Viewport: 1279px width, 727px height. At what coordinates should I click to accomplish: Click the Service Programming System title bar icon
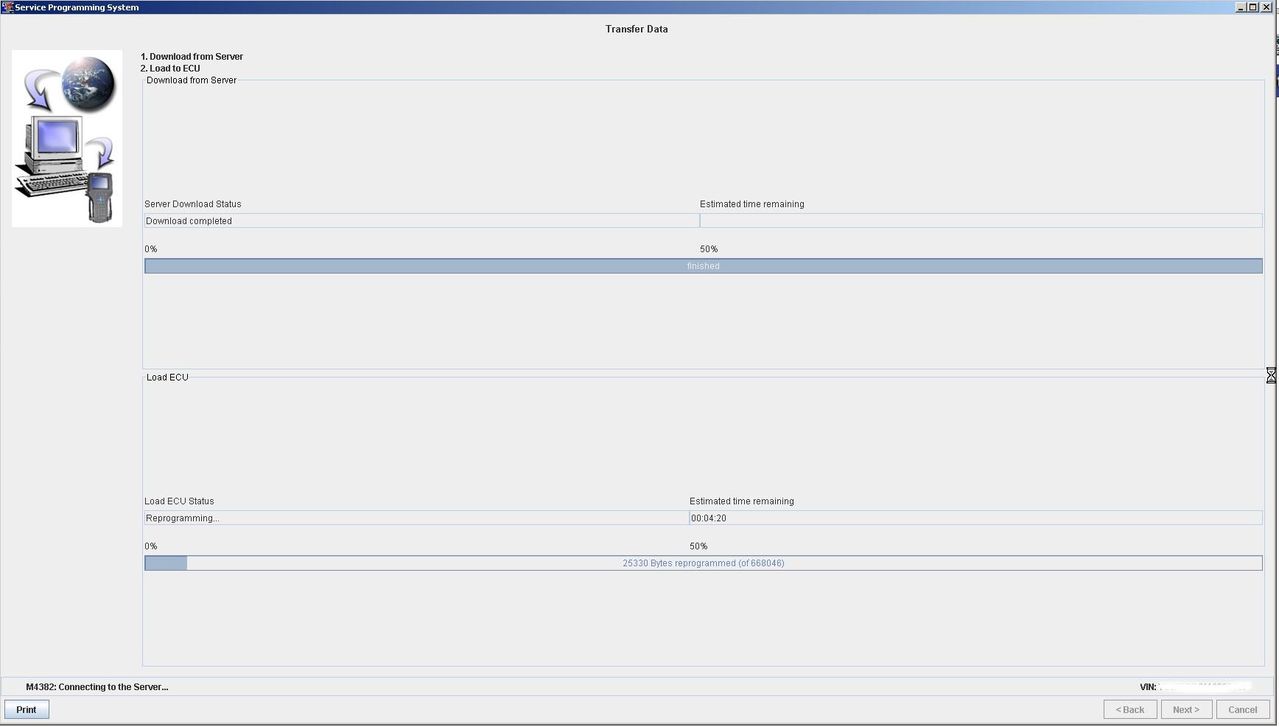click(x=7, y=7)
